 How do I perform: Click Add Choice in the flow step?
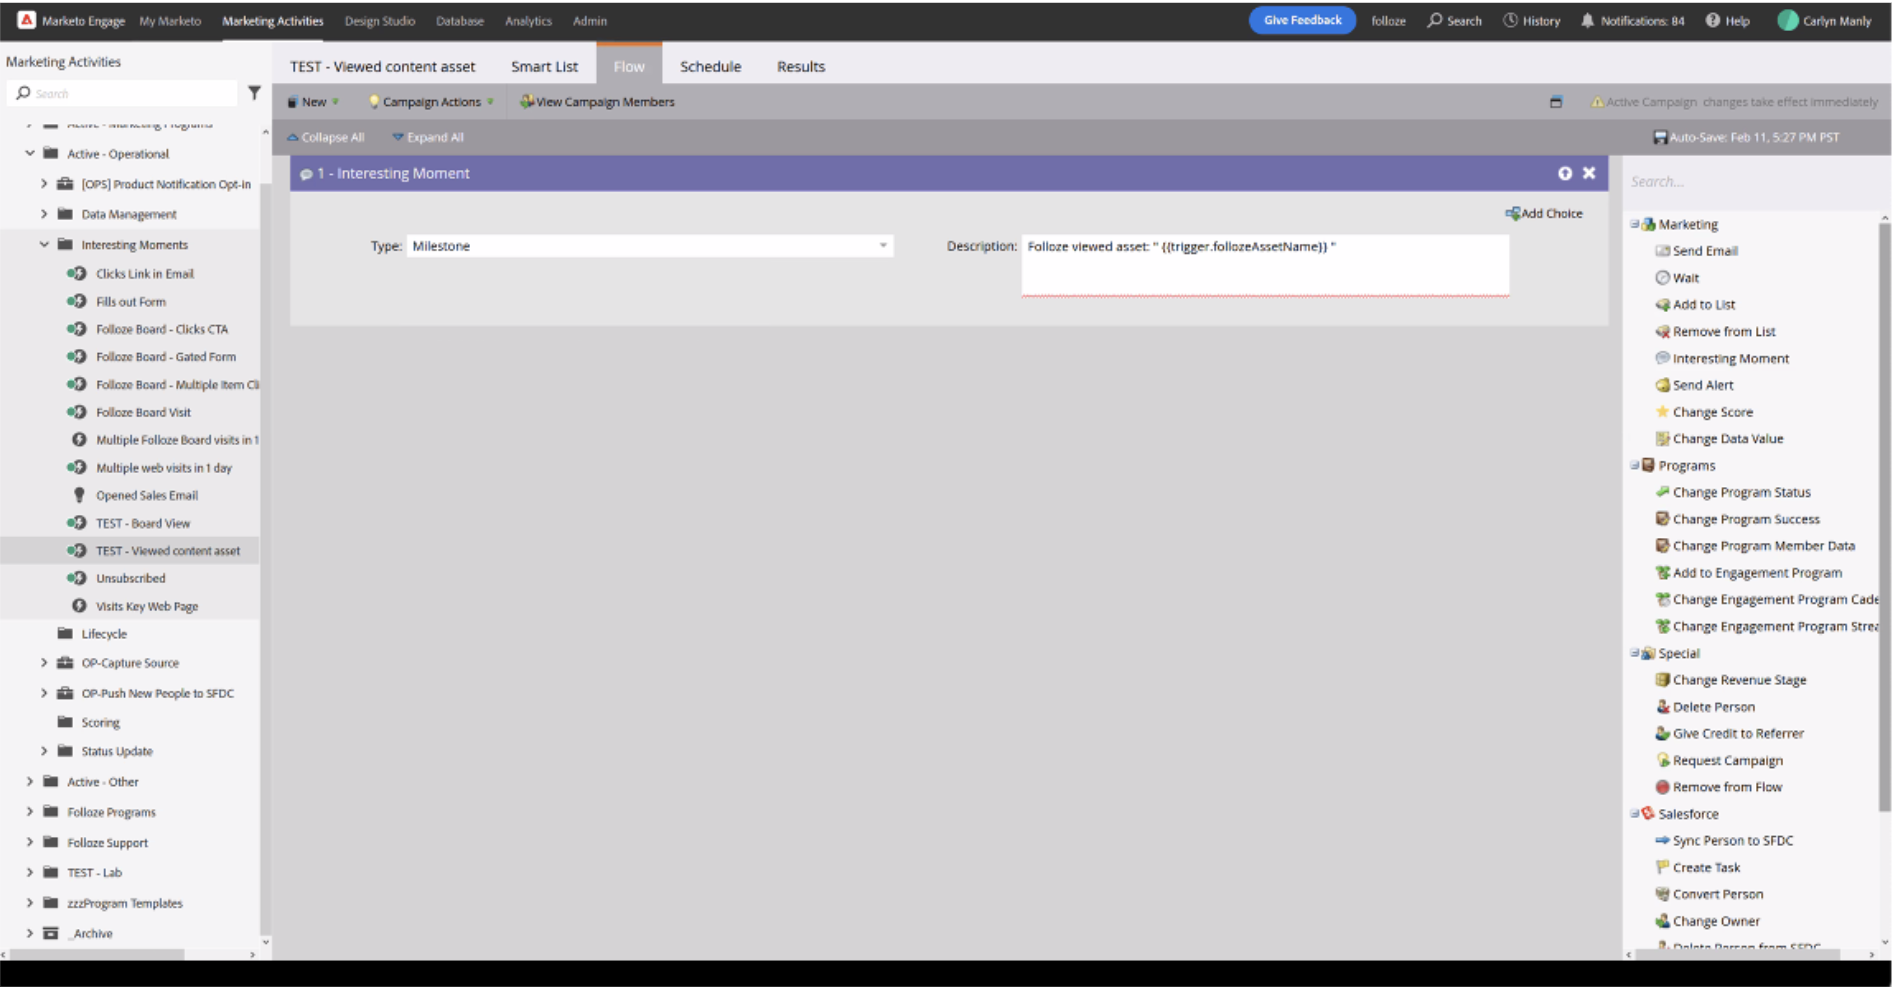(x=1544, y=213)
